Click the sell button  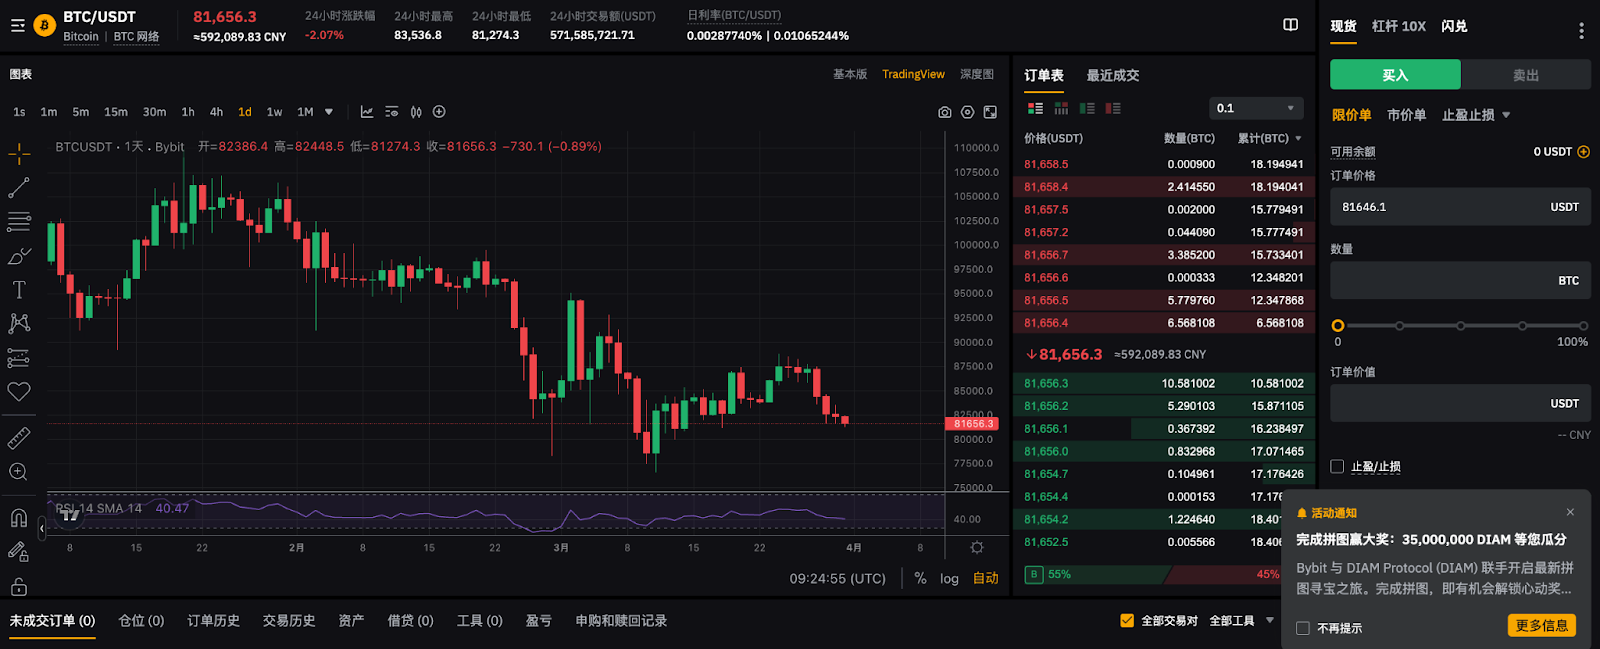click(1526, 75)
